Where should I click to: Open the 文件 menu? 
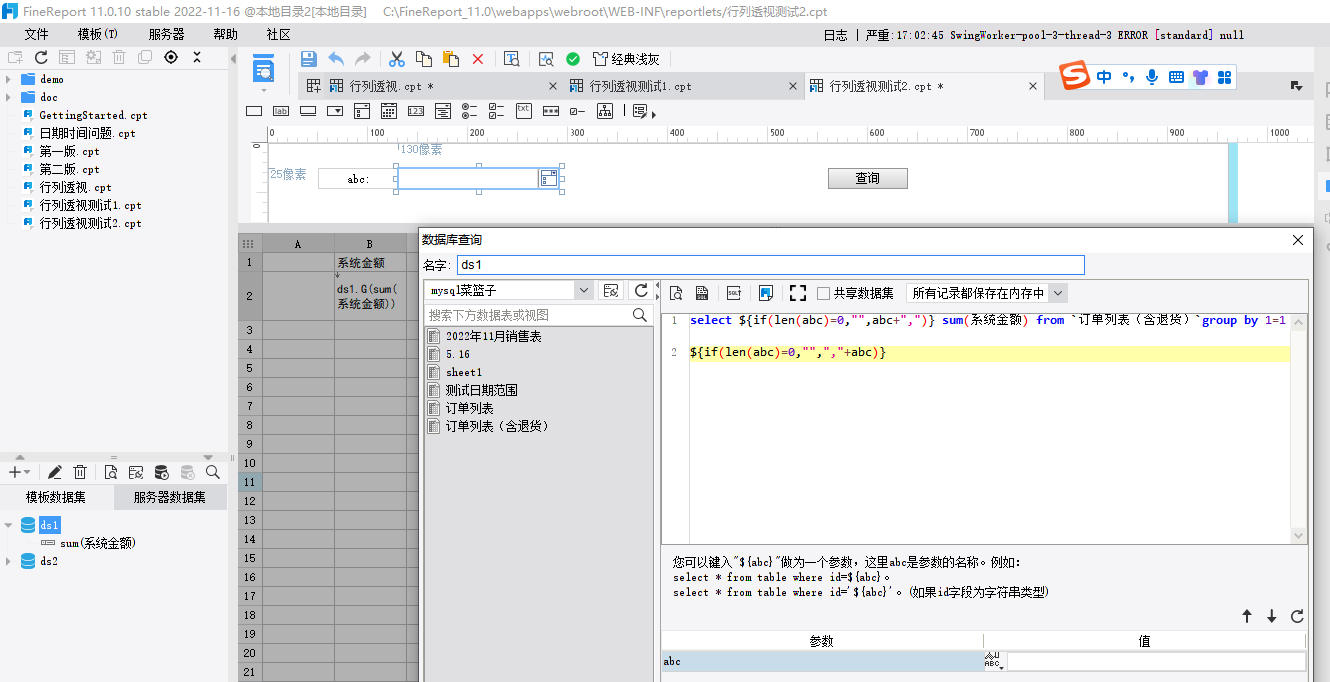(37, 34)
